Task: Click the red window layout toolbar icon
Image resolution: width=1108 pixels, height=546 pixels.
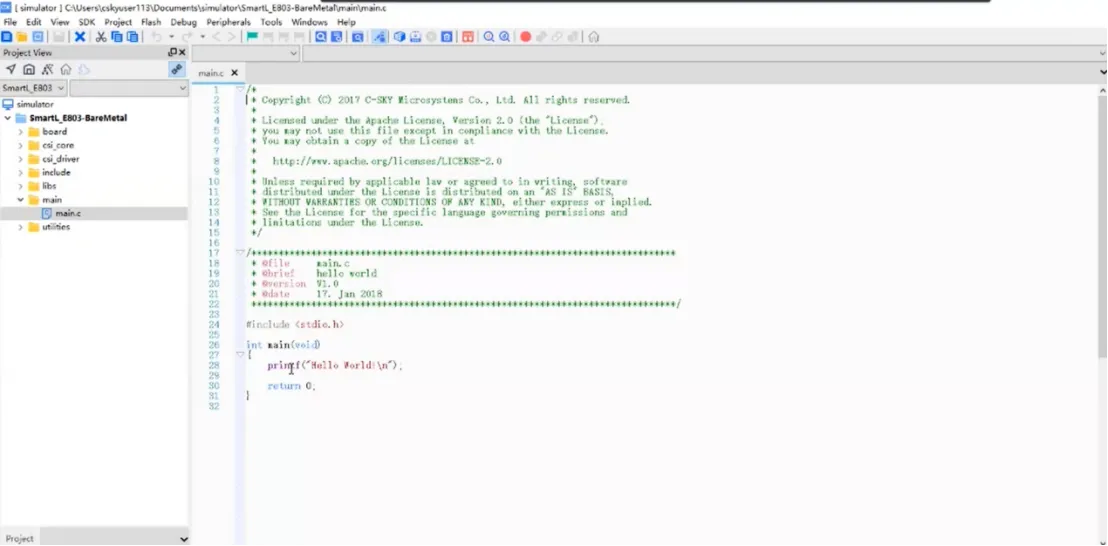Action: [468, 37]
